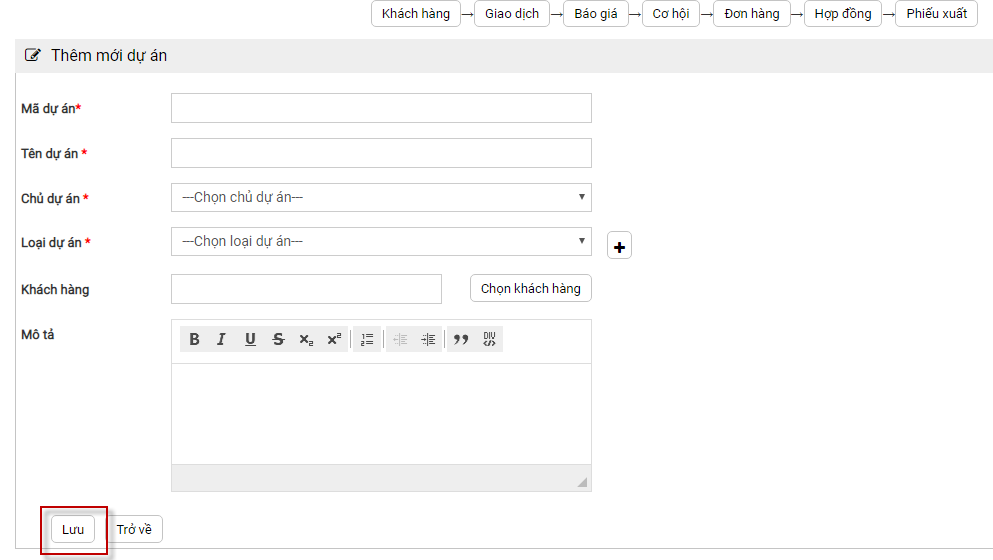Screen dimensions: 993x560
Task: Toggle Bold formatting in description editor
Action: 195,339
